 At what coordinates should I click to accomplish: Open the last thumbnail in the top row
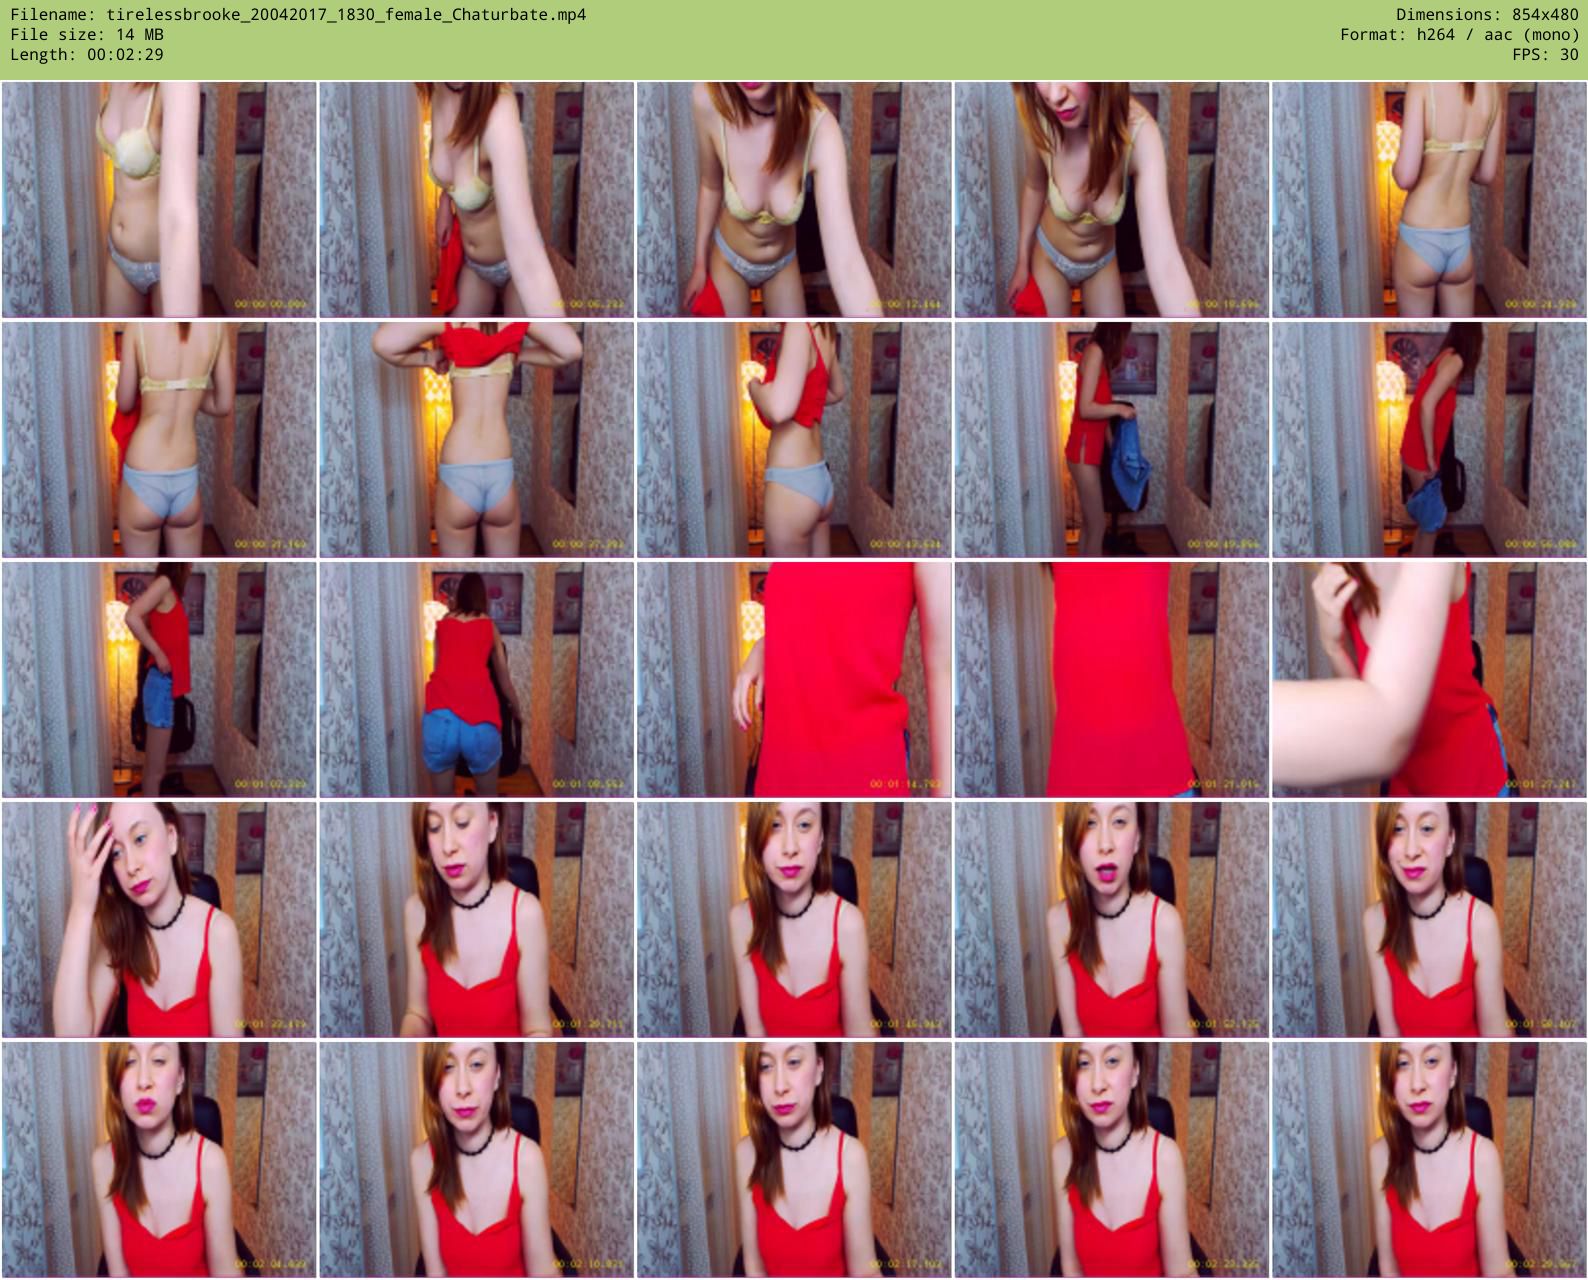(1429, 200)
